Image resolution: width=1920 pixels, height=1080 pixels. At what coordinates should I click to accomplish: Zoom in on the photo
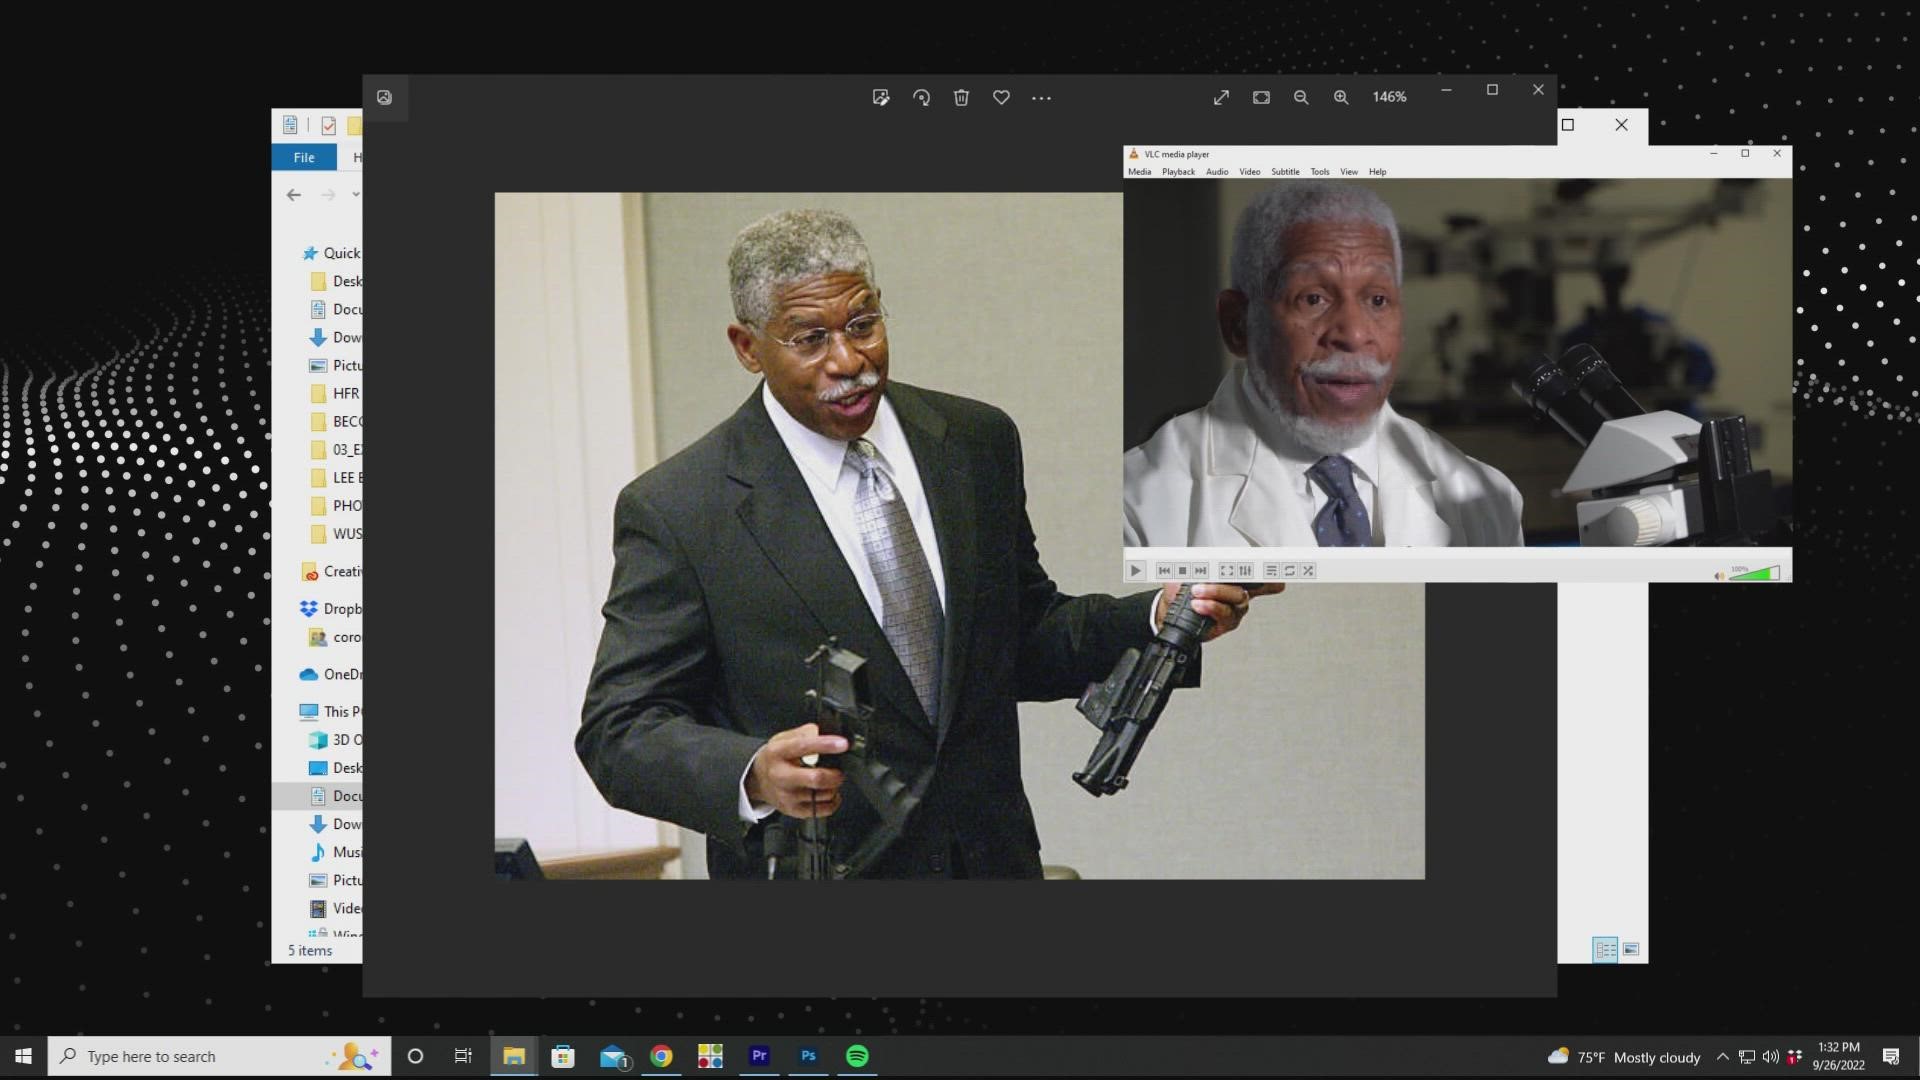[x=1340, y=97]
